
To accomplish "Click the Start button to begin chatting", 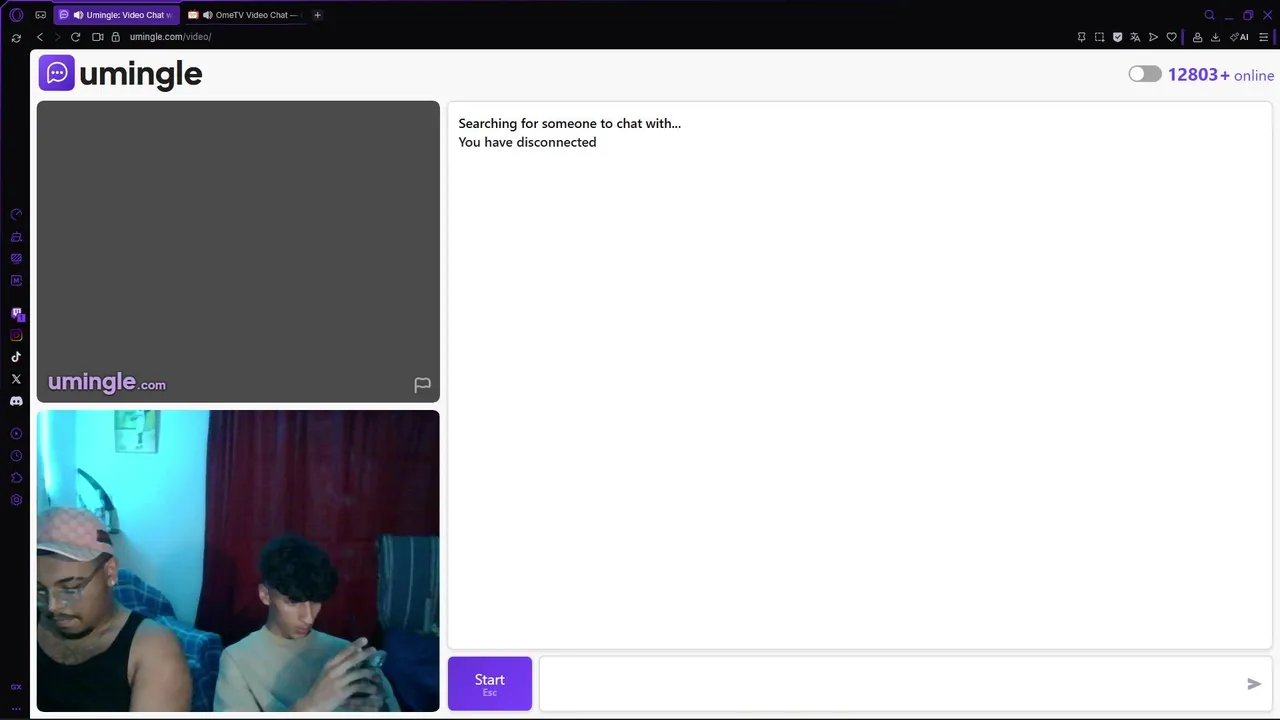I will point(490,684).
